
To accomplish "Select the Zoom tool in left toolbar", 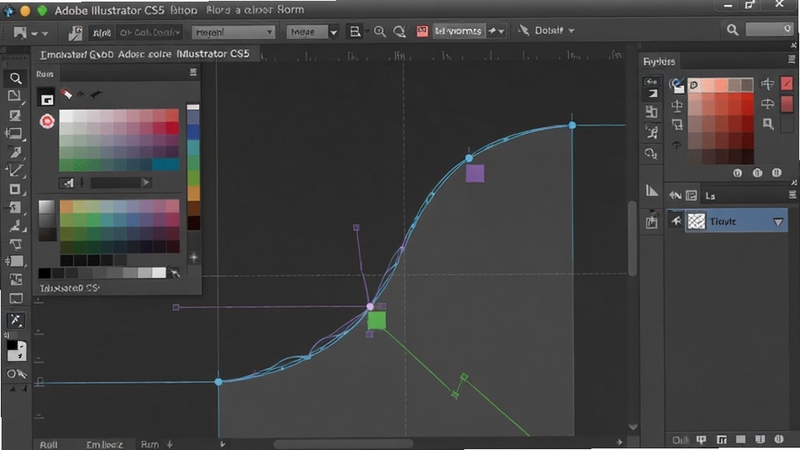I will pos(15,78).
